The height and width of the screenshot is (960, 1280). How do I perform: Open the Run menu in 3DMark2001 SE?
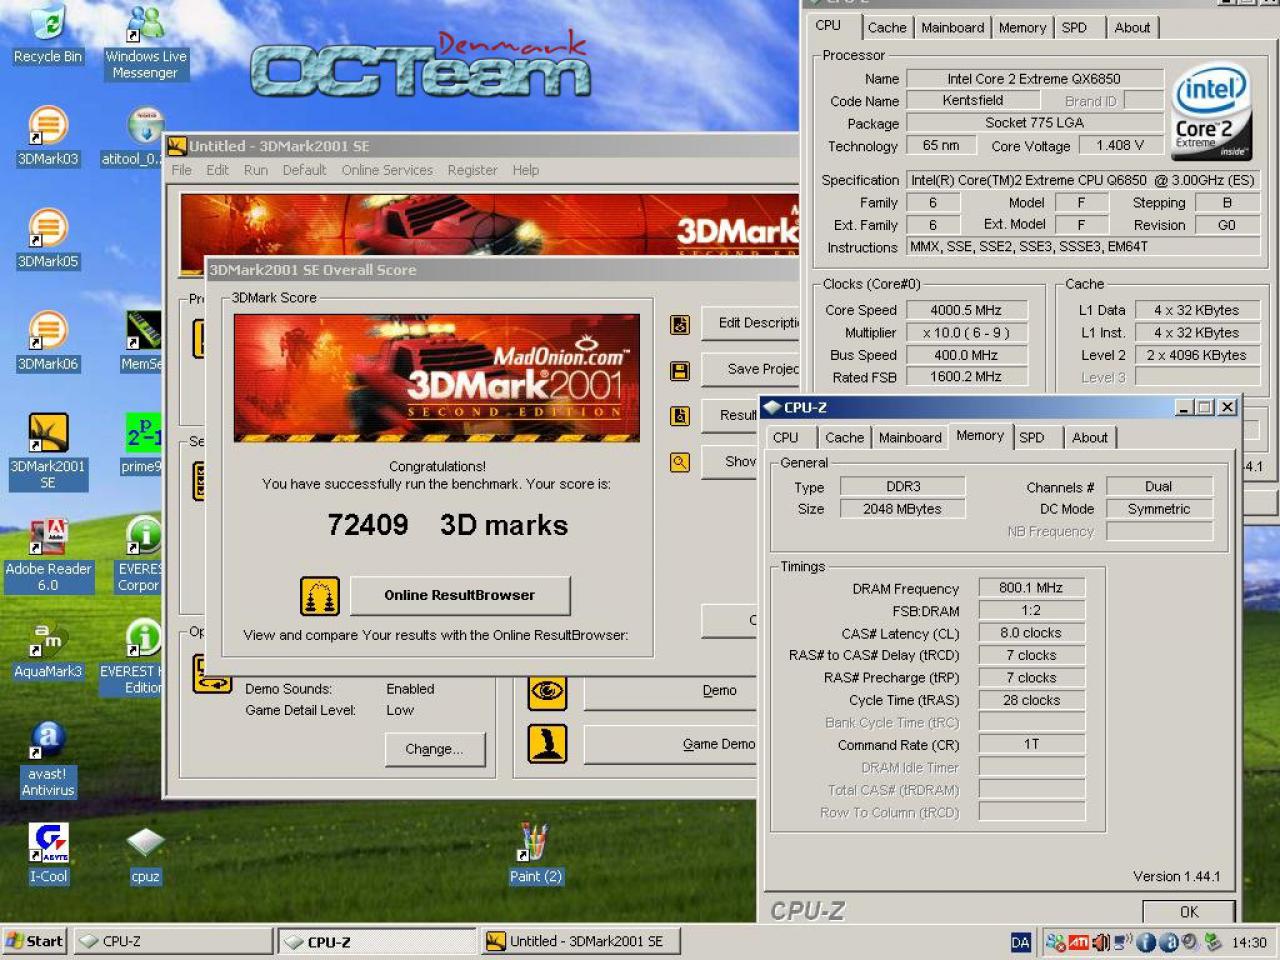pos(256,170)
